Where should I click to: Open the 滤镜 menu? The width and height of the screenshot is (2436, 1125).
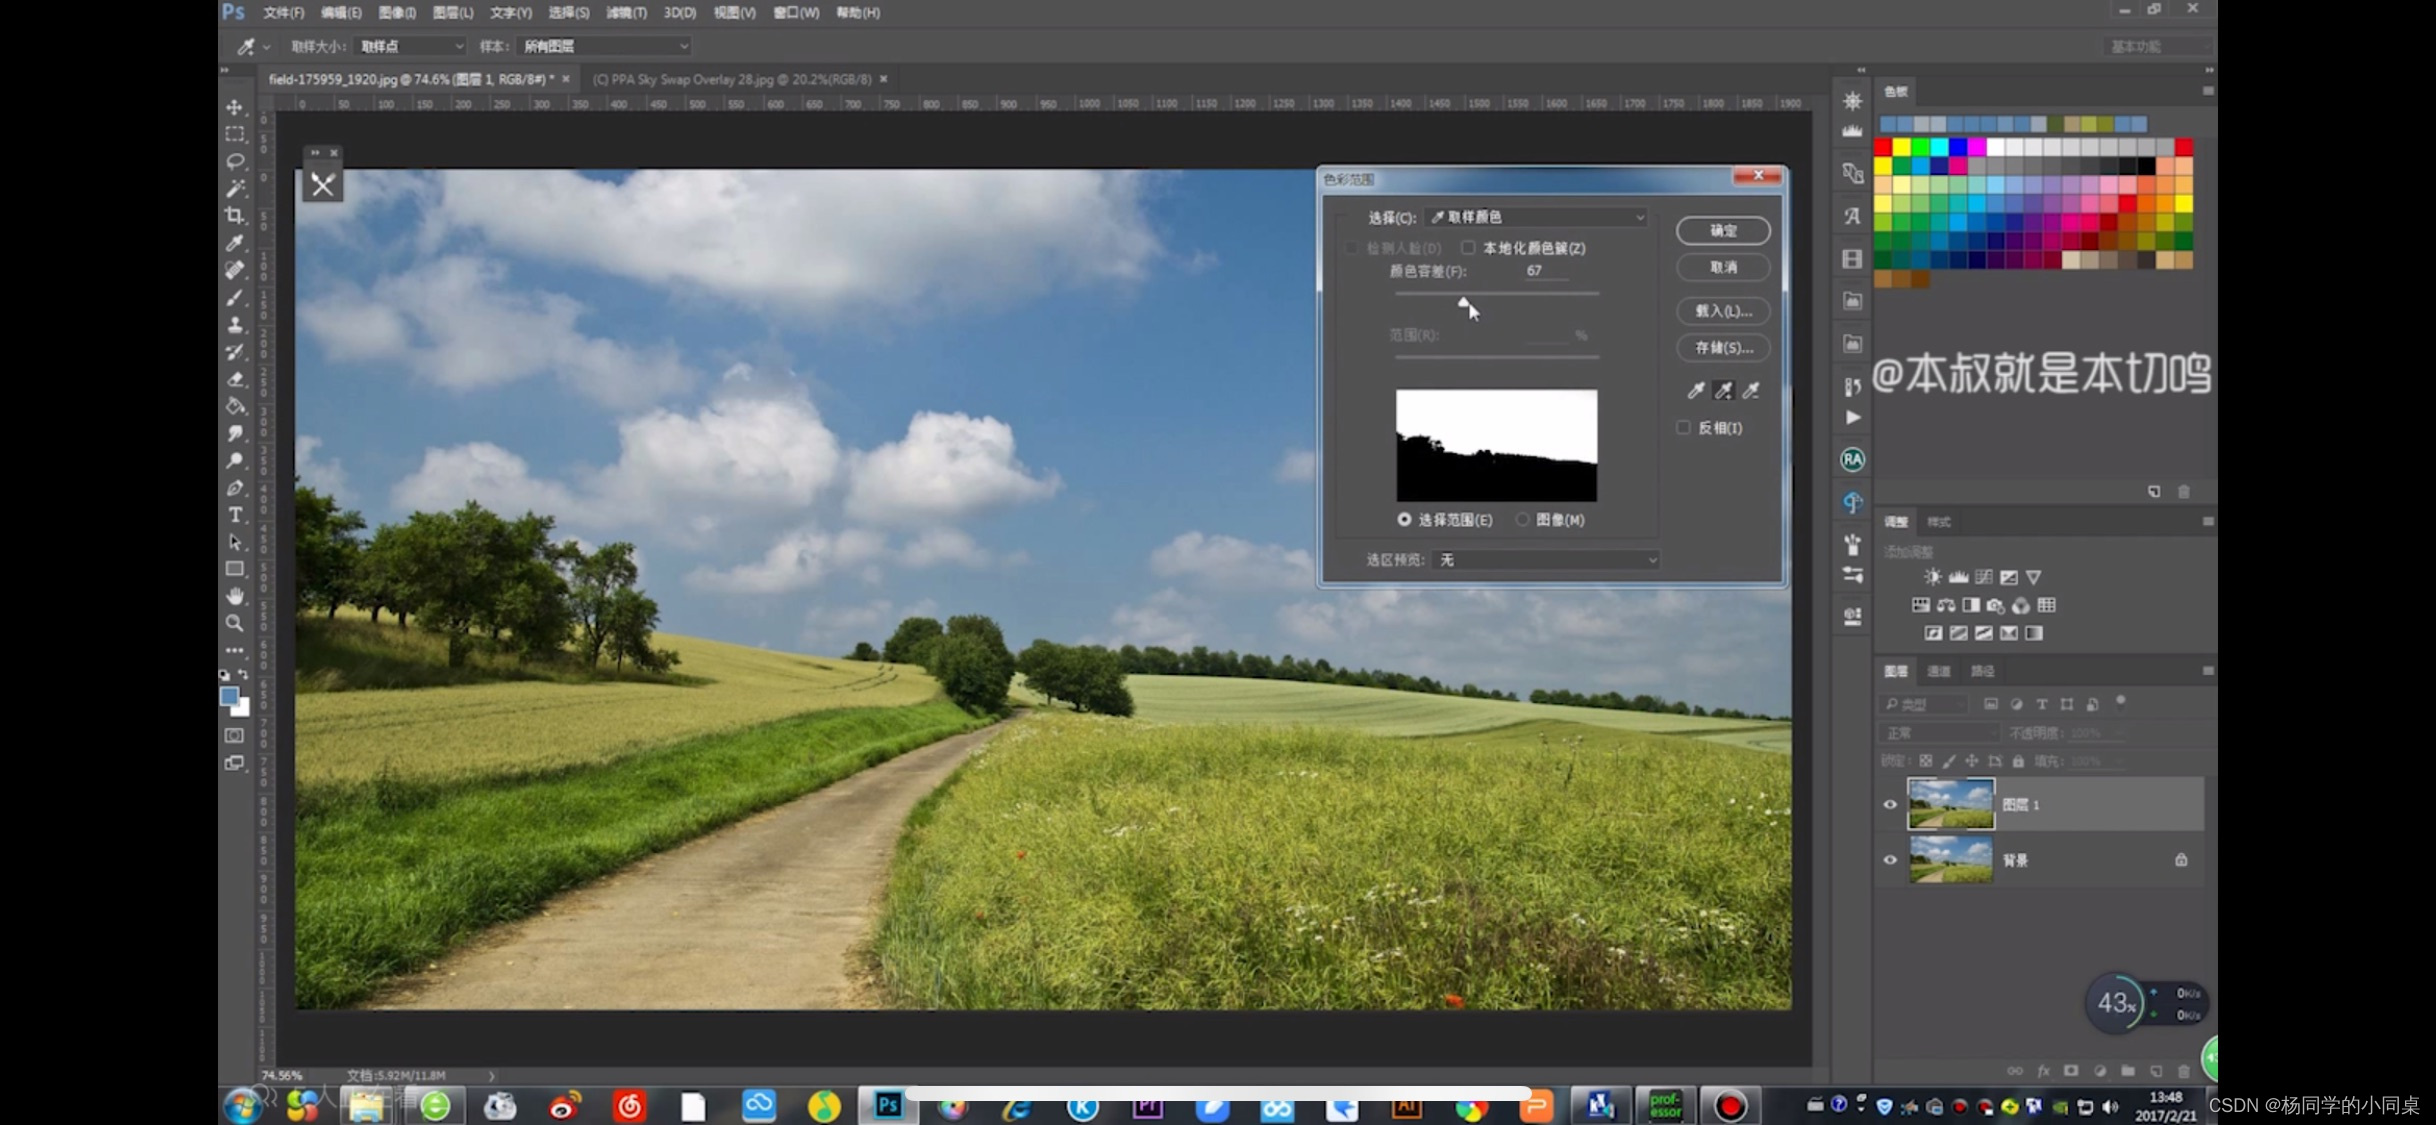(626, 13)
